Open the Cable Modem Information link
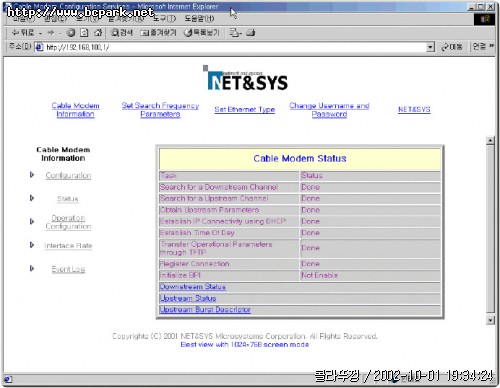This screenshot has height=388, width=500. [75, 110]
